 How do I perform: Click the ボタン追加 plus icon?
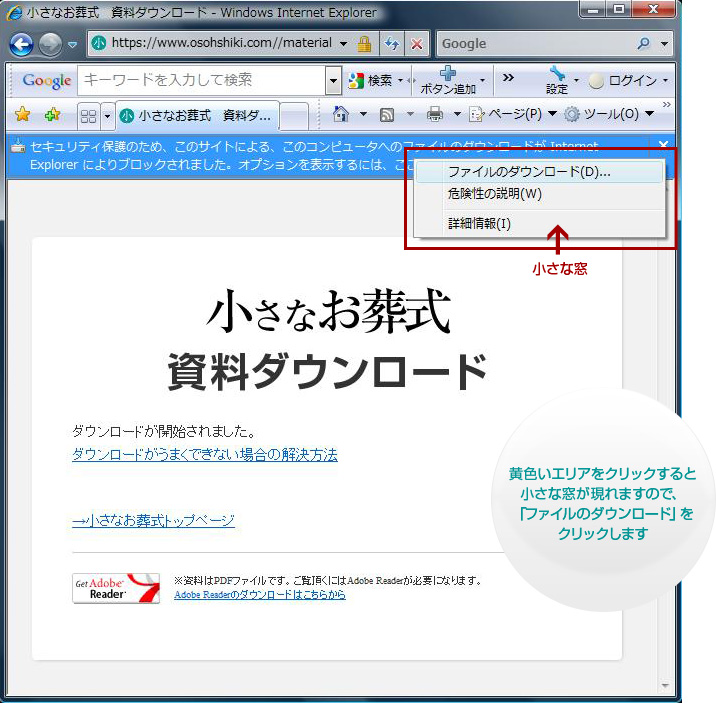point(448,73)
